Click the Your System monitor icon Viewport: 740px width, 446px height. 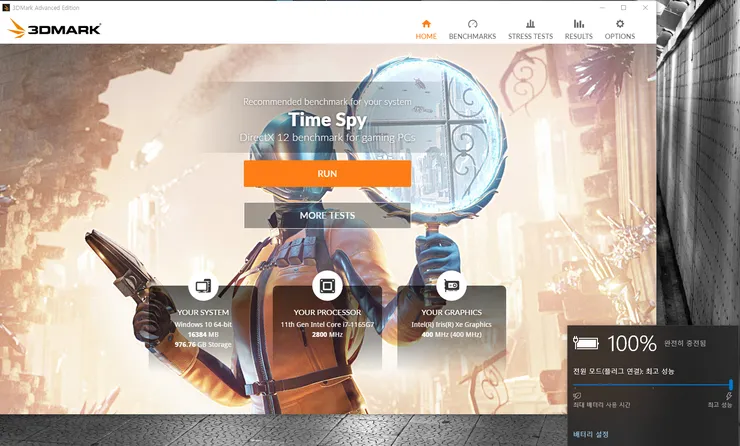[x=203, y=286]
